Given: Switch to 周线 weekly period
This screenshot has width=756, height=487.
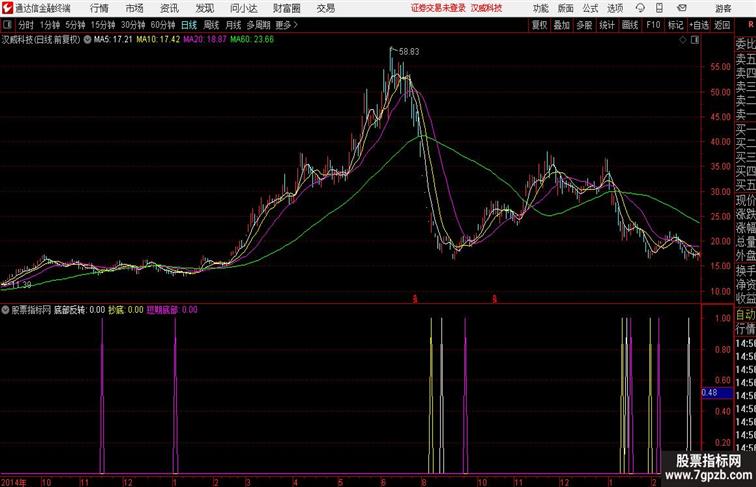Looking at the screenshot, I should tap(211, 25).
